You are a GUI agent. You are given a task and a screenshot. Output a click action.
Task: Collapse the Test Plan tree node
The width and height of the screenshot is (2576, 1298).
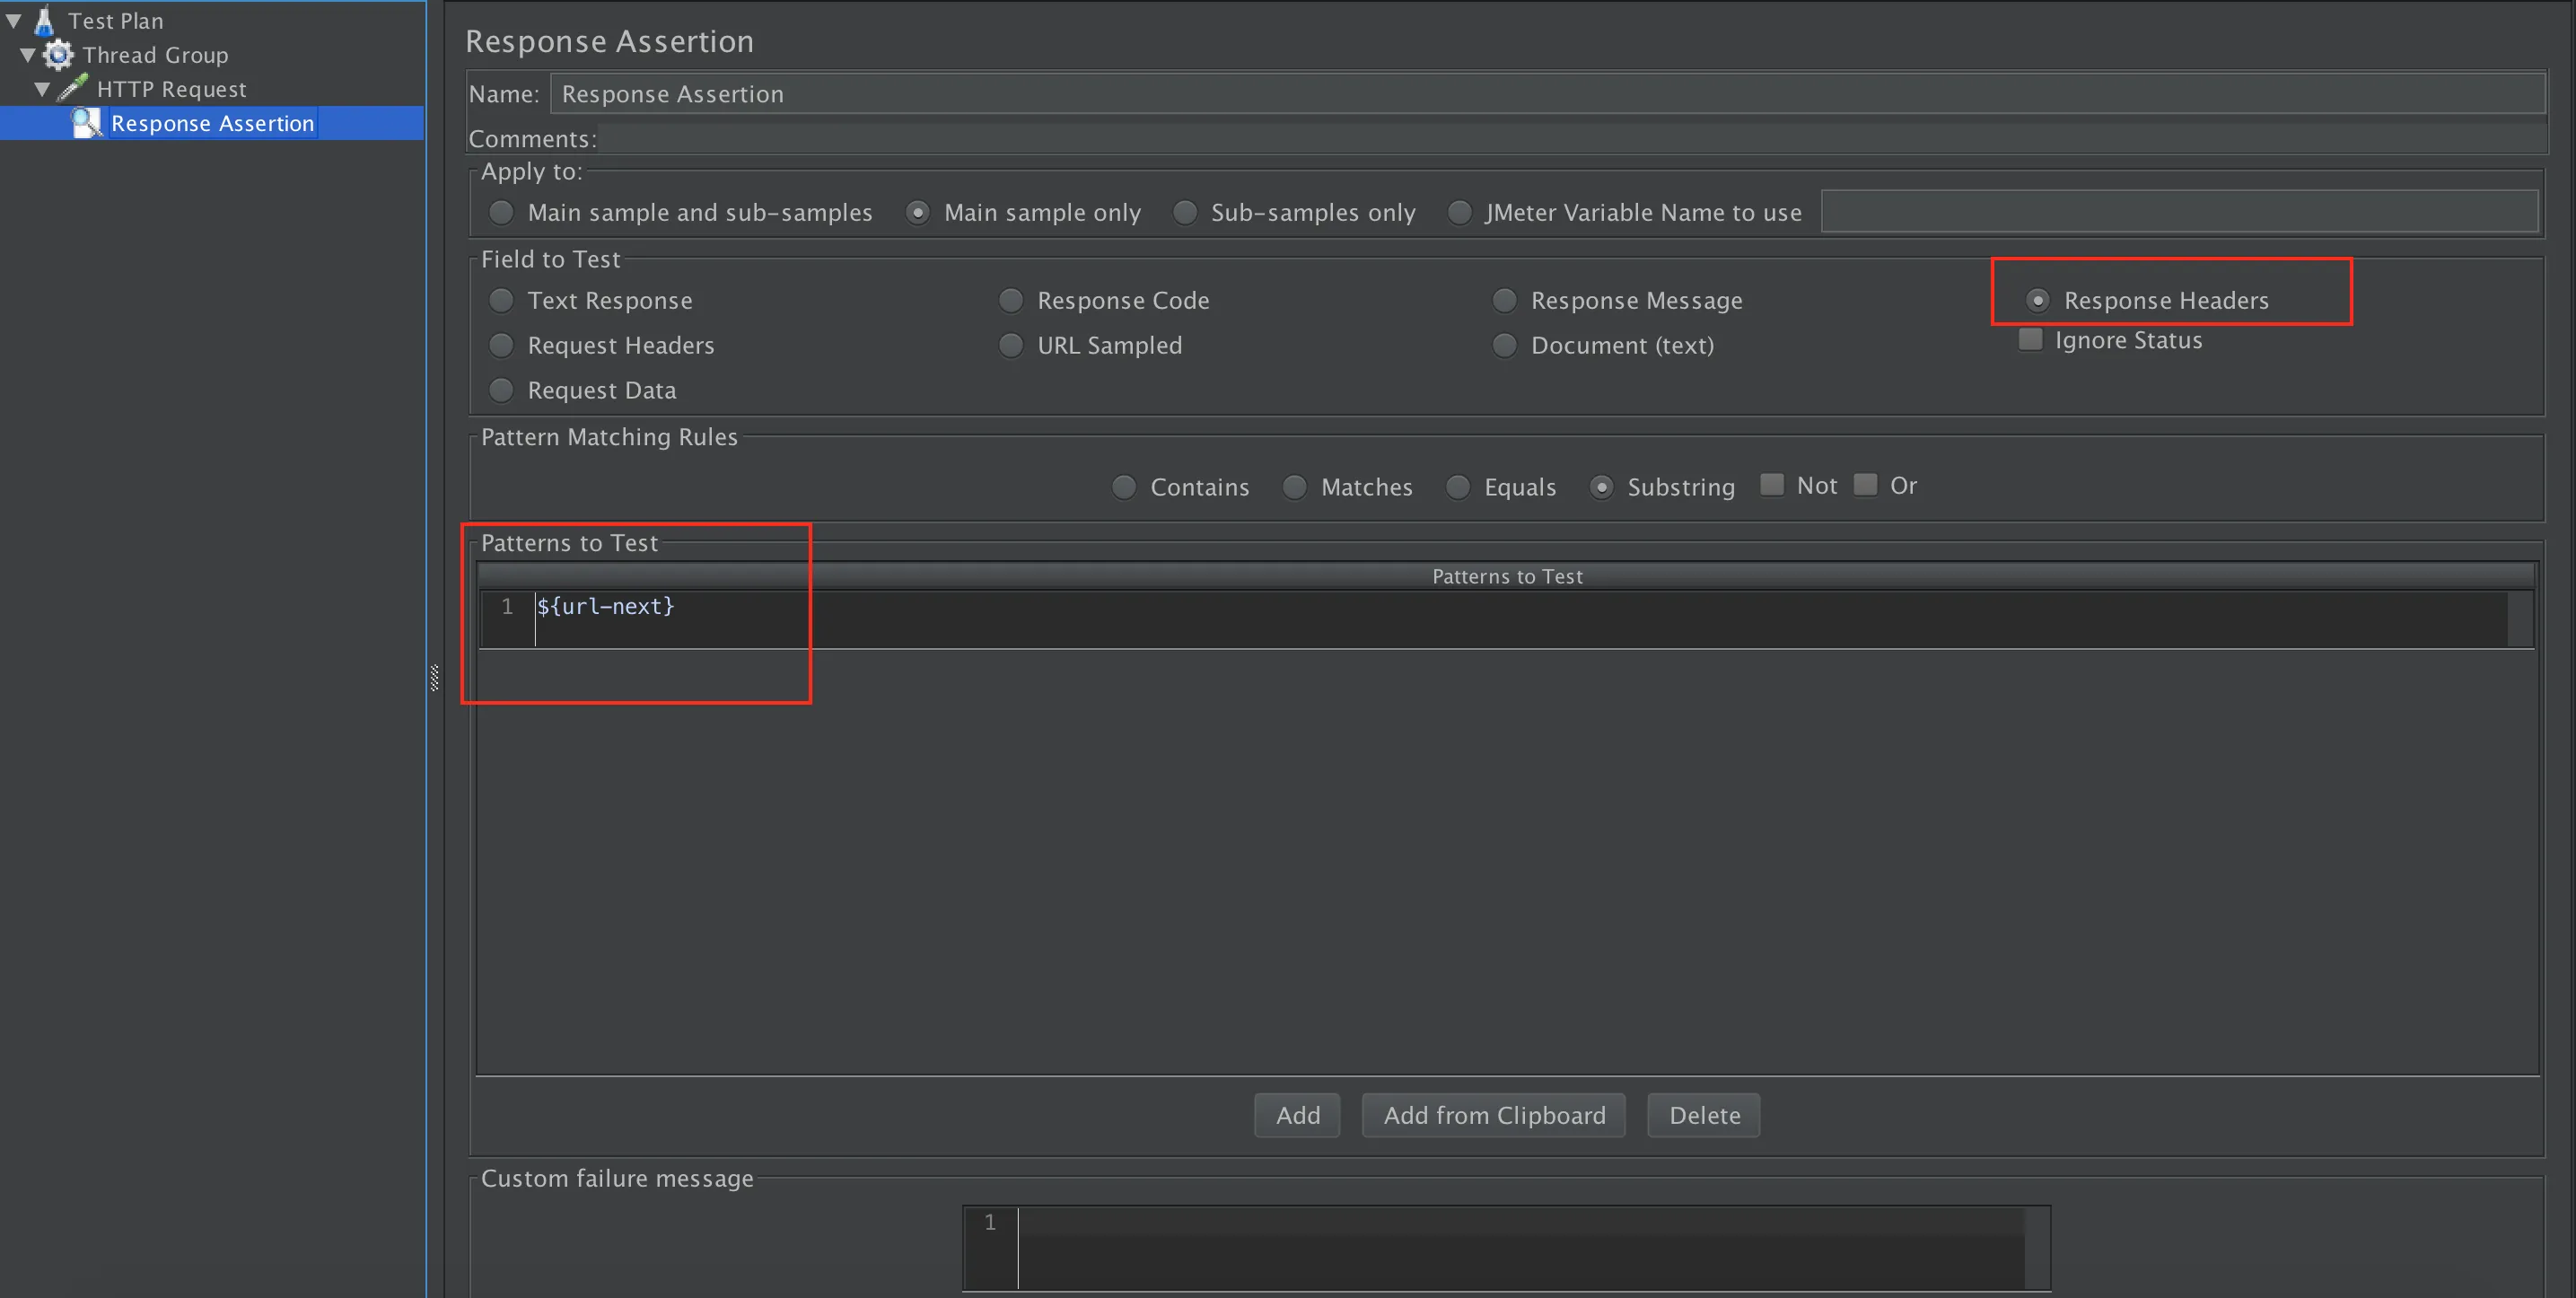click(x=14, y=20)
